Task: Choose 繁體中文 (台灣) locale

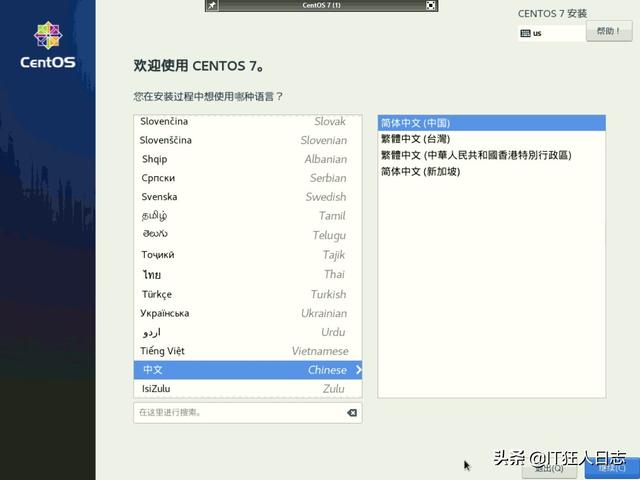Action: click(491, 139)
